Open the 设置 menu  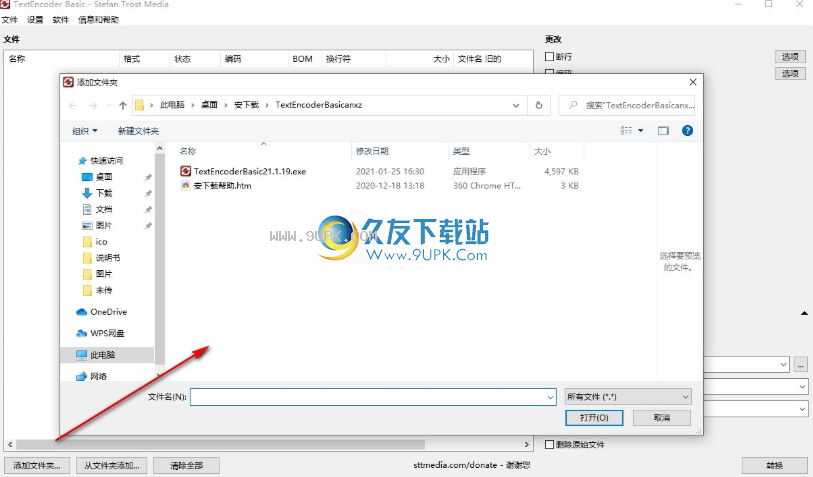(x=35, y=20)
